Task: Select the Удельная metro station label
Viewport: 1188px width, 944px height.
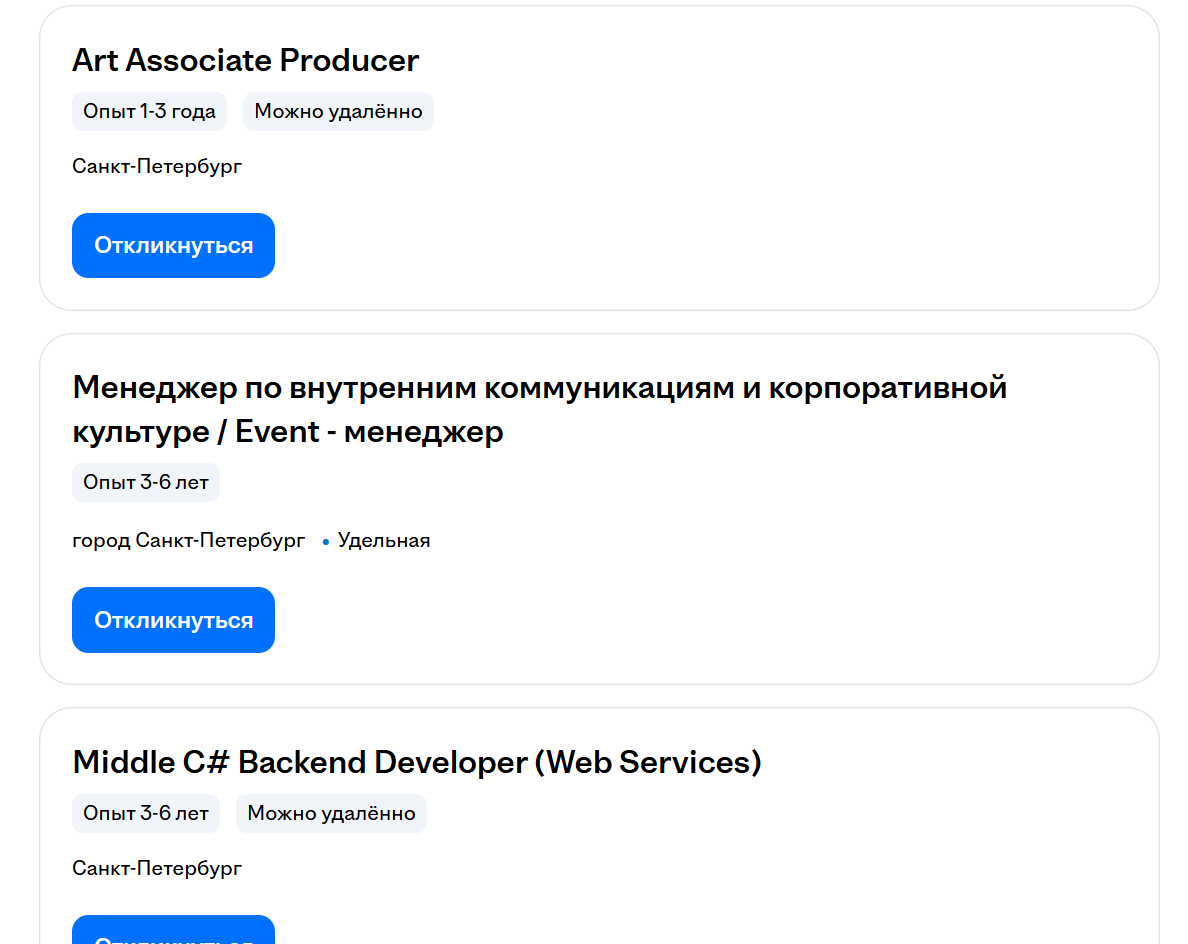Action: pyautogui.click(x=384, y=541)
